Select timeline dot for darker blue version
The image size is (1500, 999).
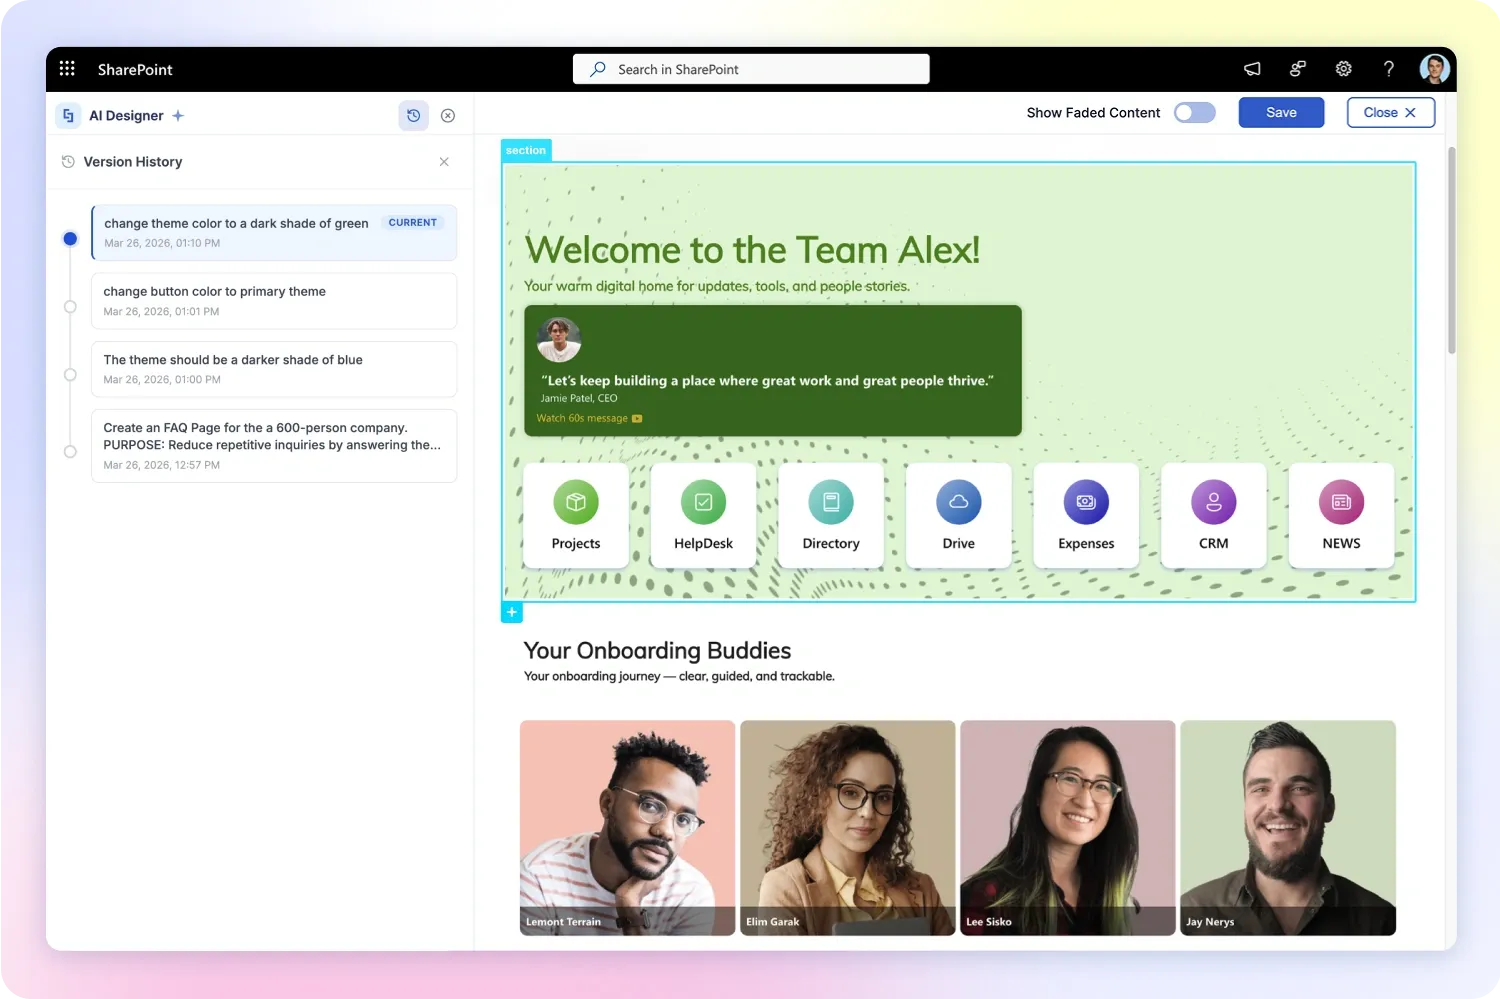click(70, 375)
